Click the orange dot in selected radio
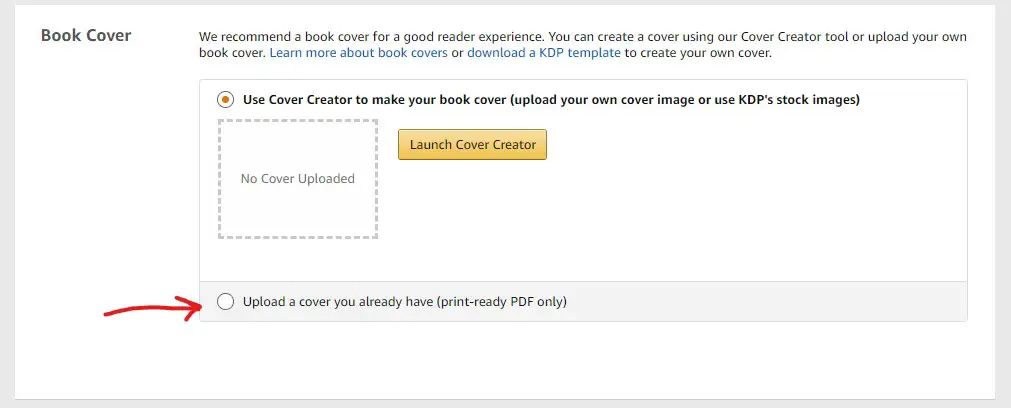Image resolution: width=1011 pixels, height=408 pixels. 225,100
